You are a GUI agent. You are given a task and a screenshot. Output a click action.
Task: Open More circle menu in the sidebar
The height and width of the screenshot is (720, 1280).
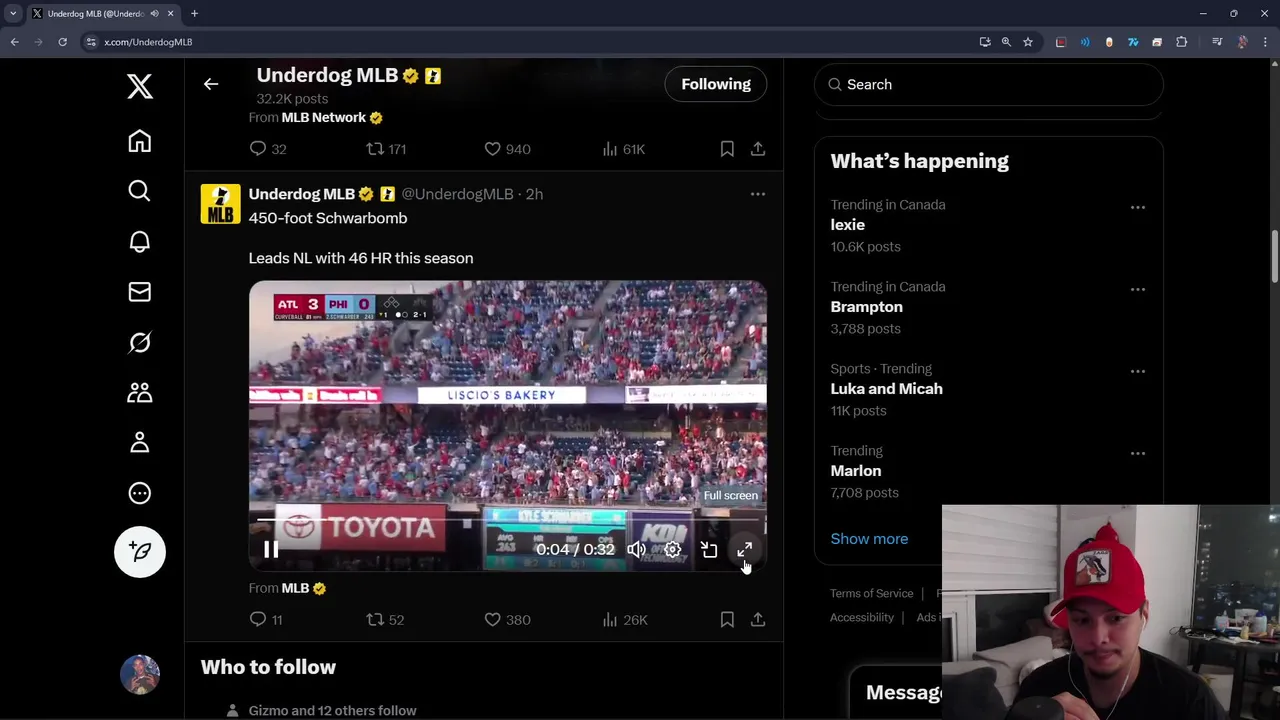pos(140,493)
